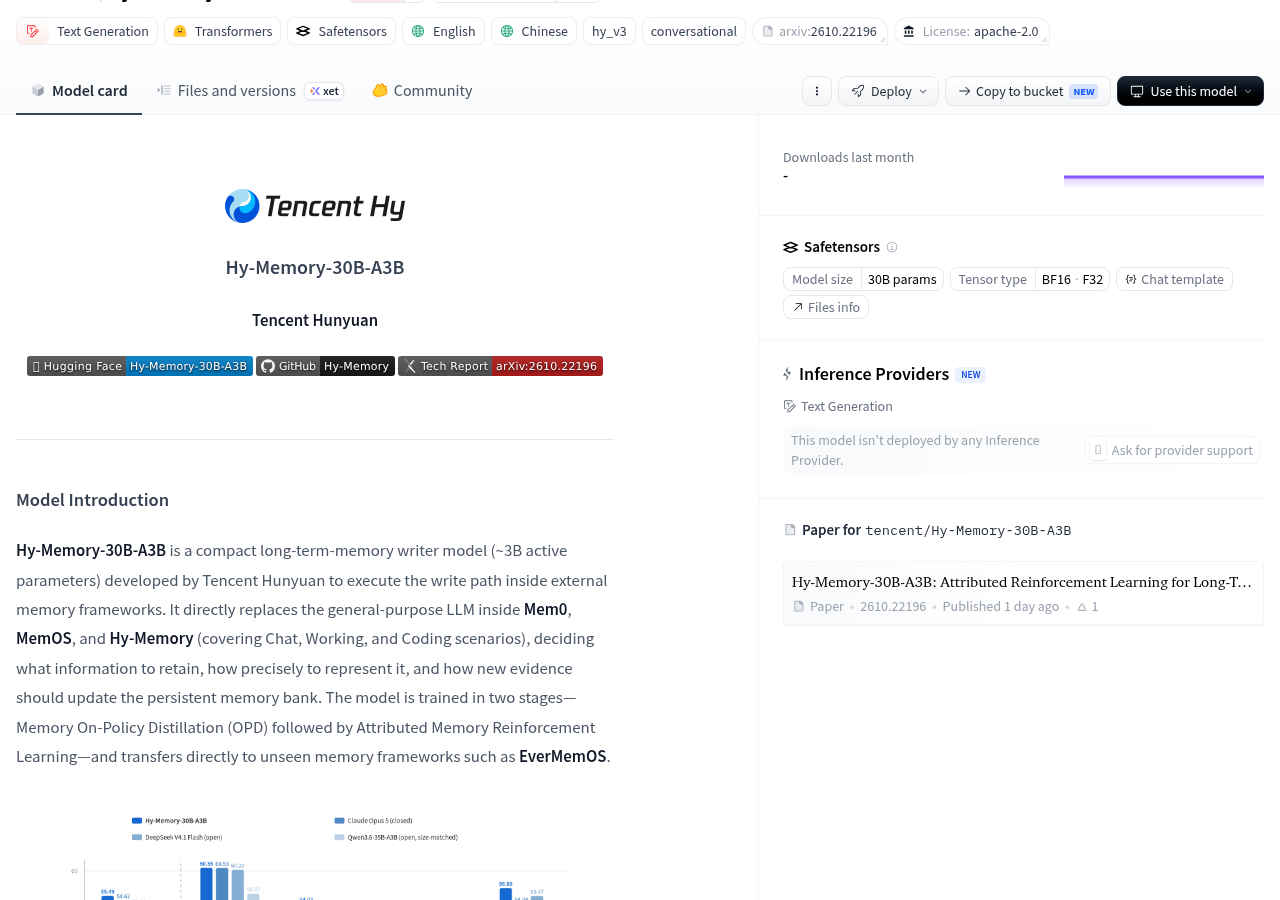The image size is (1280, 900).
Task: Click the Tencent Hunyuan heading text
Action: pos(315,320)
